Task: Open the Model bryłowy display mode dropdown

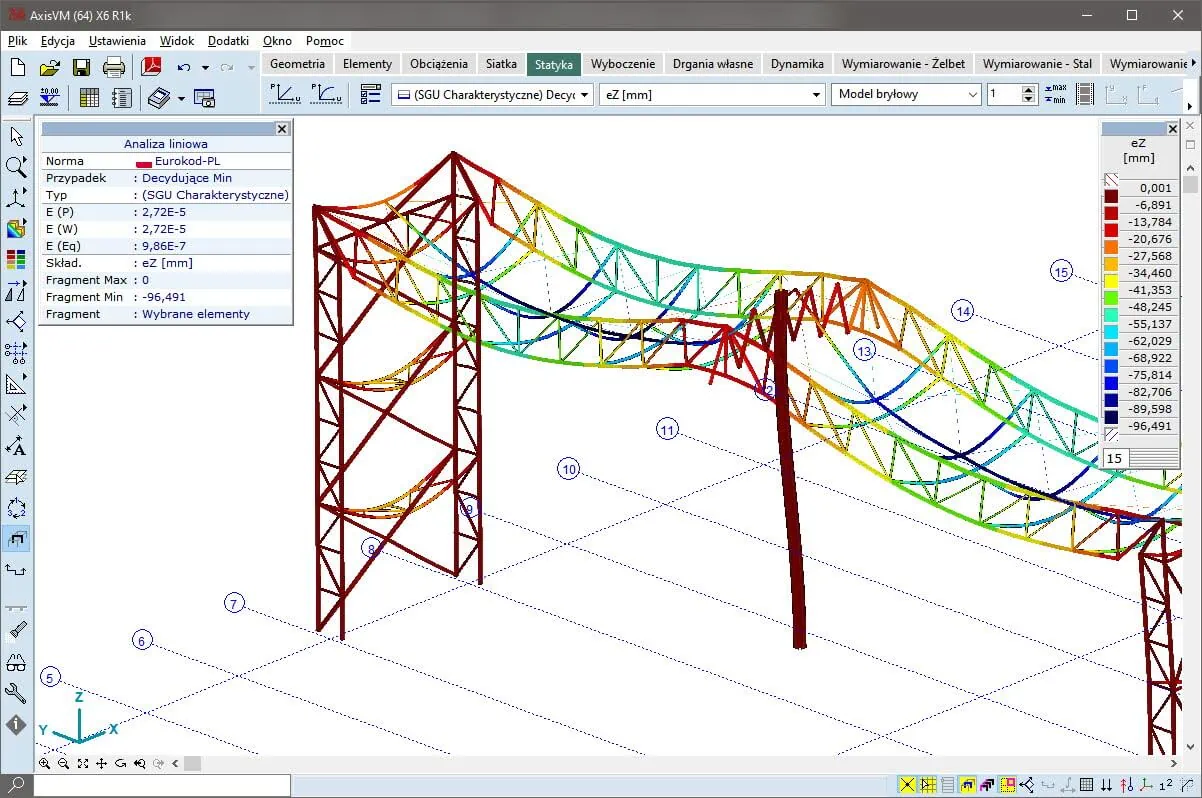Action: point(972,95)
